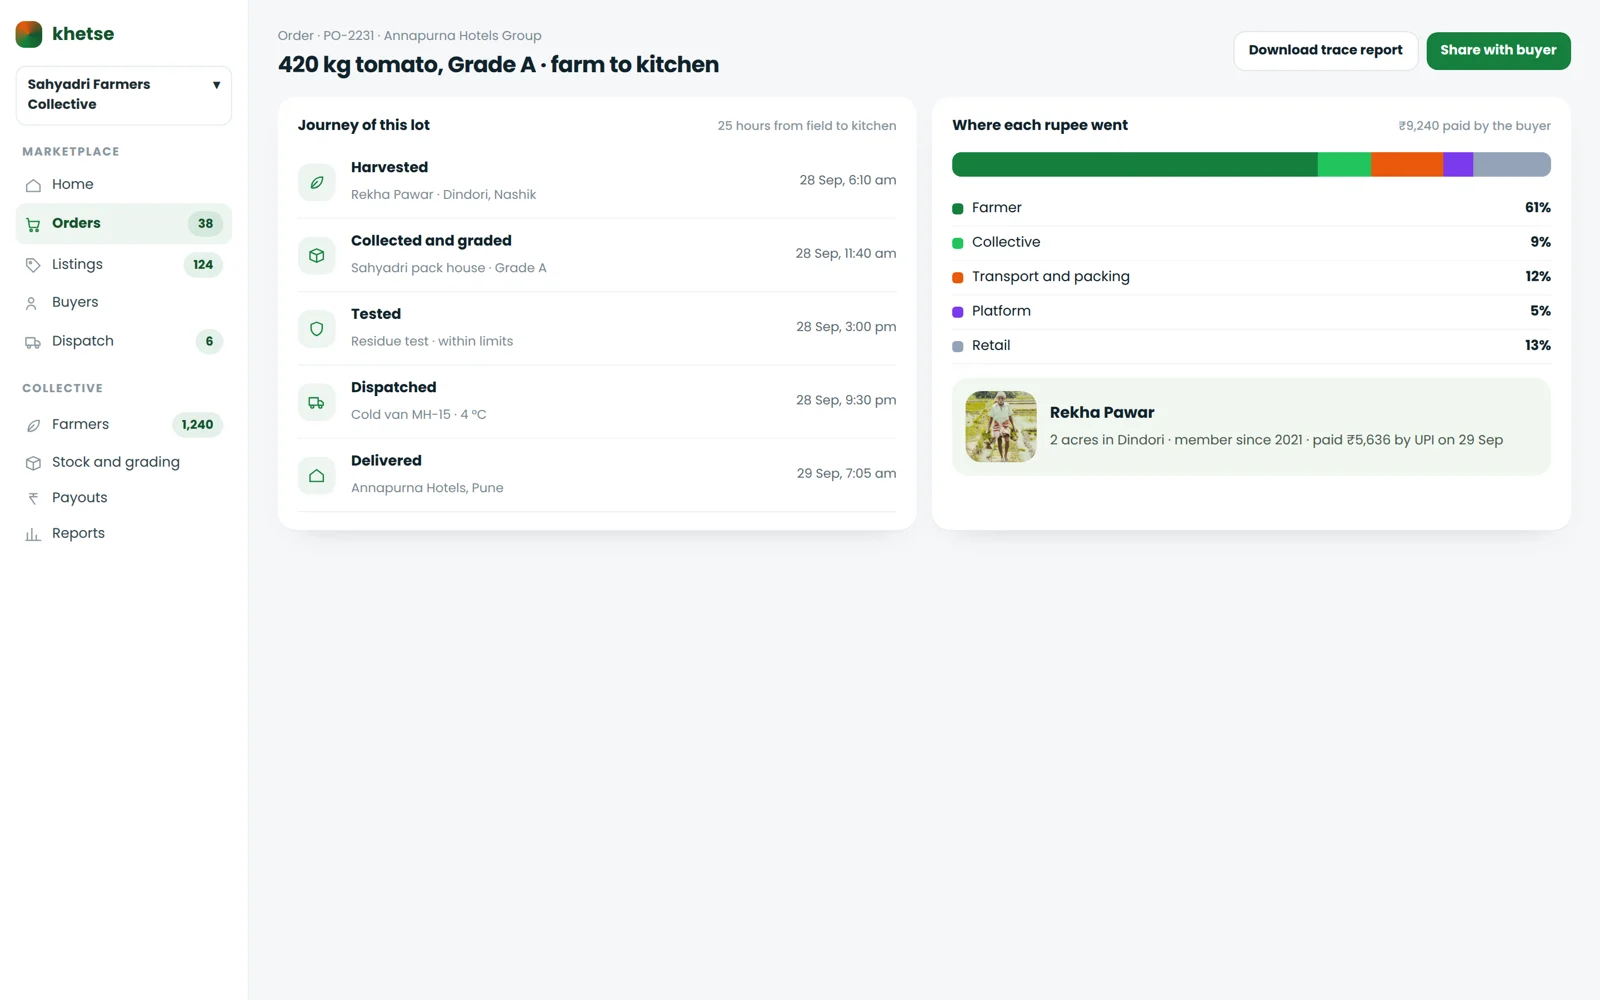
Task: Click the Buyers person icon
Action: point(33,303)
